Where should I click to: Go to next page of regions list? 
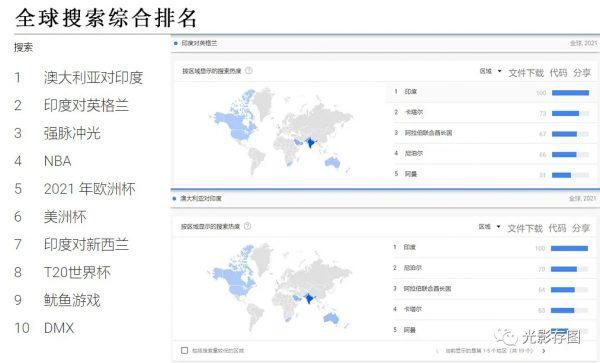point(544,350)
